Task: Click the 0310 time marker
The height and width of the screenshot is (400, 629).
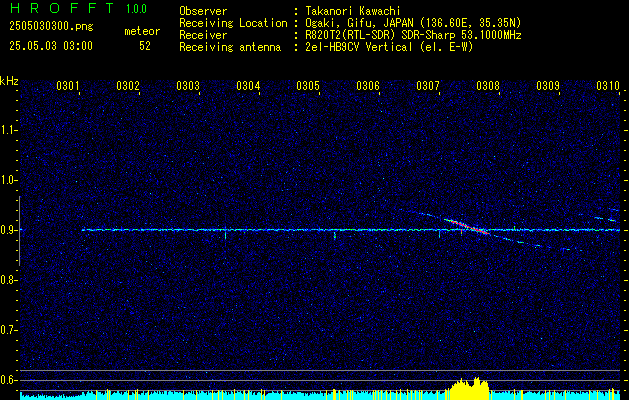Action: pyautogui.click(x=608, y=86)
